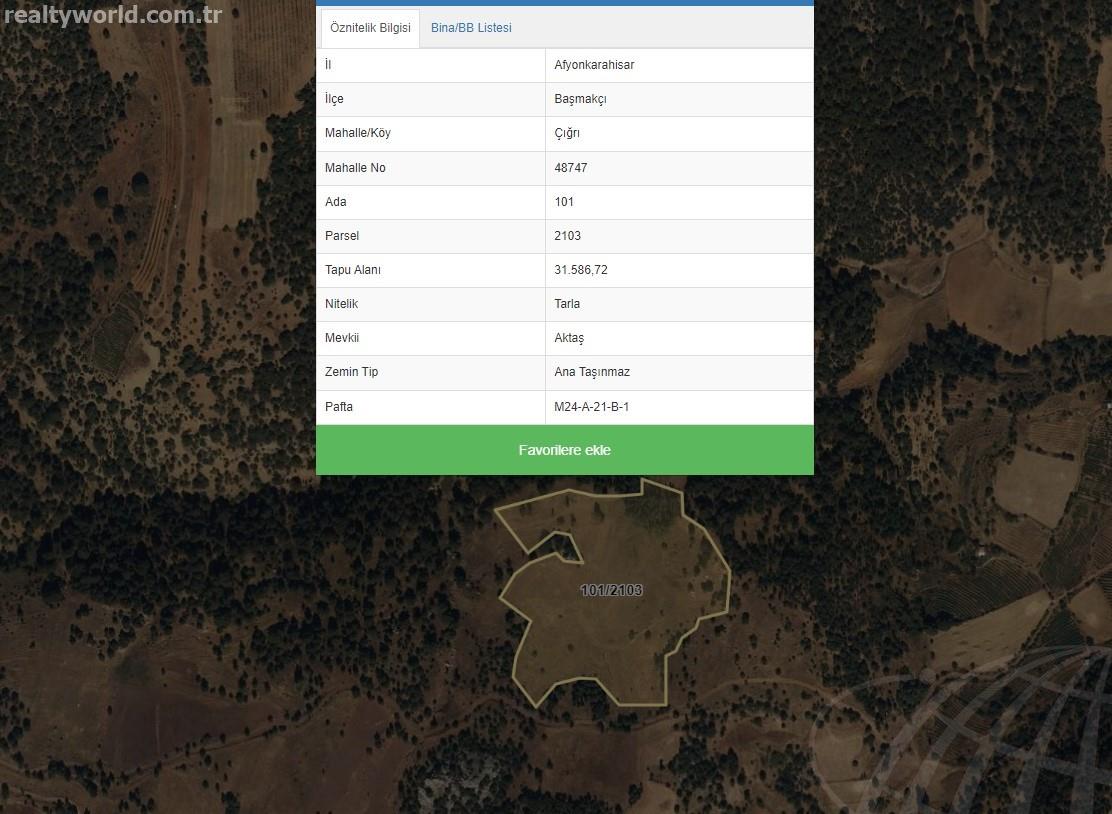Image resolution: width=1112 pixels, height=814 pixels.
Task: Click the İl row label
Action: [x=328, y=65]
